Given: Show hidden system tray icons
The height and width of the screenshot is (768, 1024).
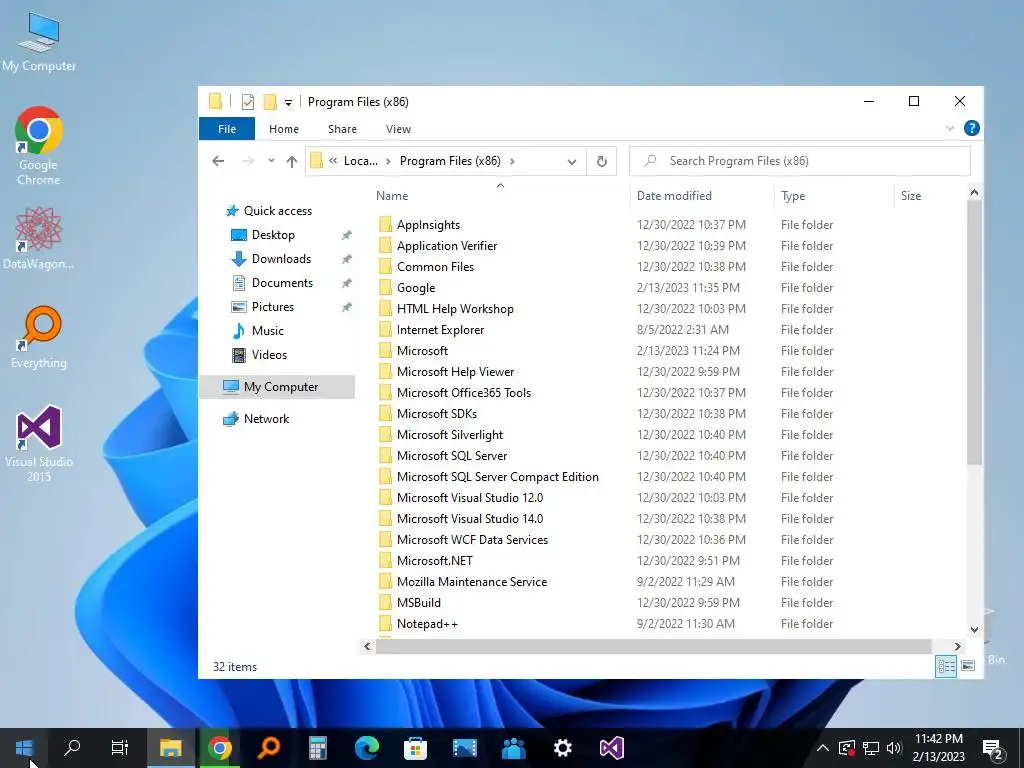Looking at the screenshot, I should point(823,748).
